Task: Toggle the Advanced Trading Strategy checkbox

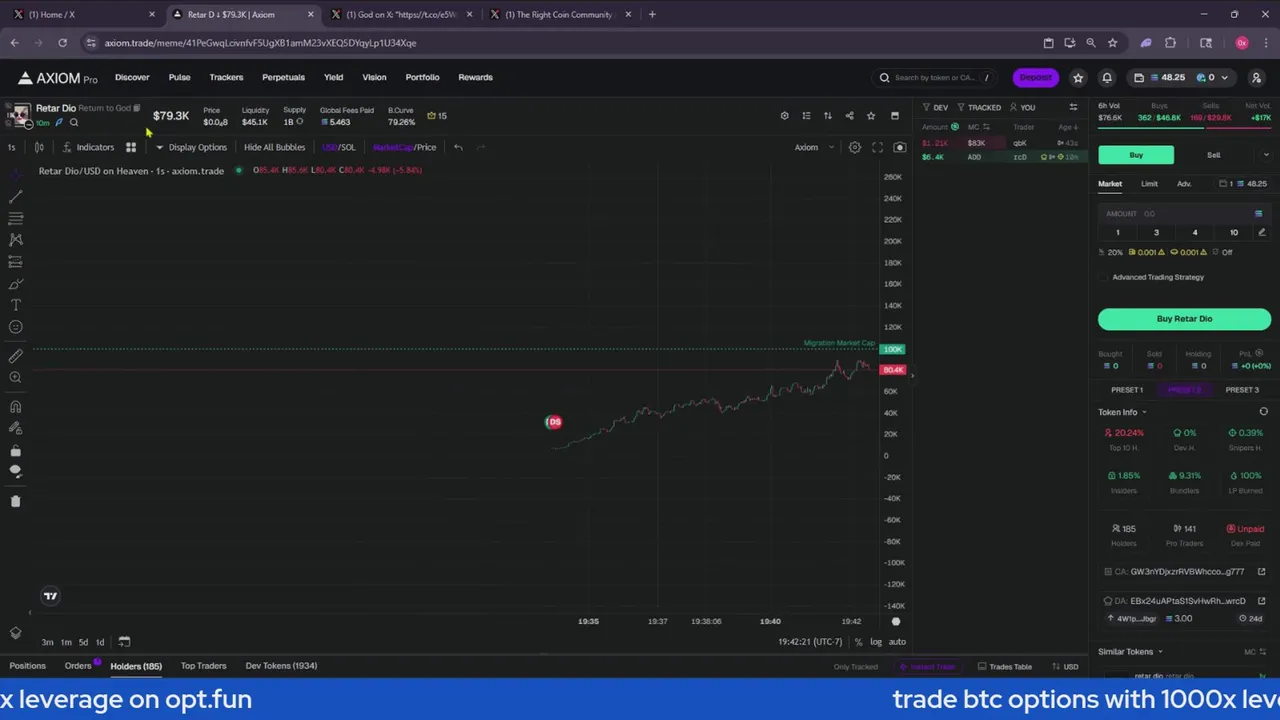Action: (1104, 278)
